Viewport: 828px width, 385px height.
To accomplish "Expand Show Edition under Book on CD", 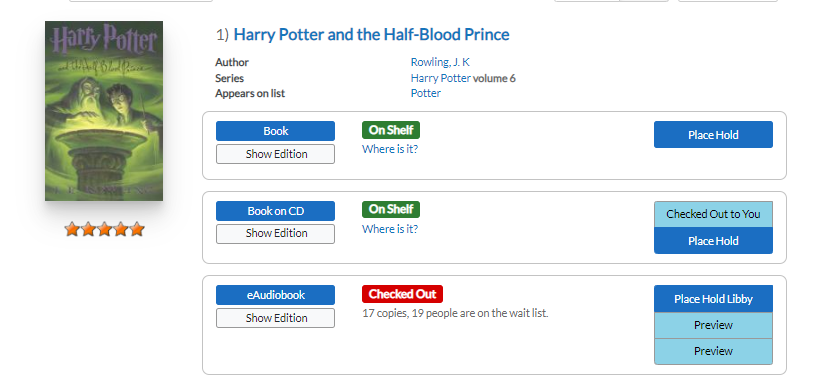I will 275,233.
